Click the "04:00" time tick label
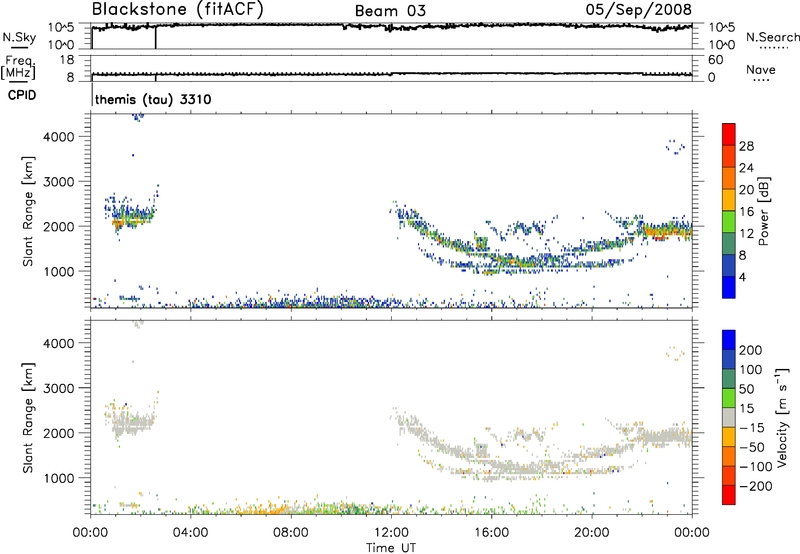 (x=190, y=533)
